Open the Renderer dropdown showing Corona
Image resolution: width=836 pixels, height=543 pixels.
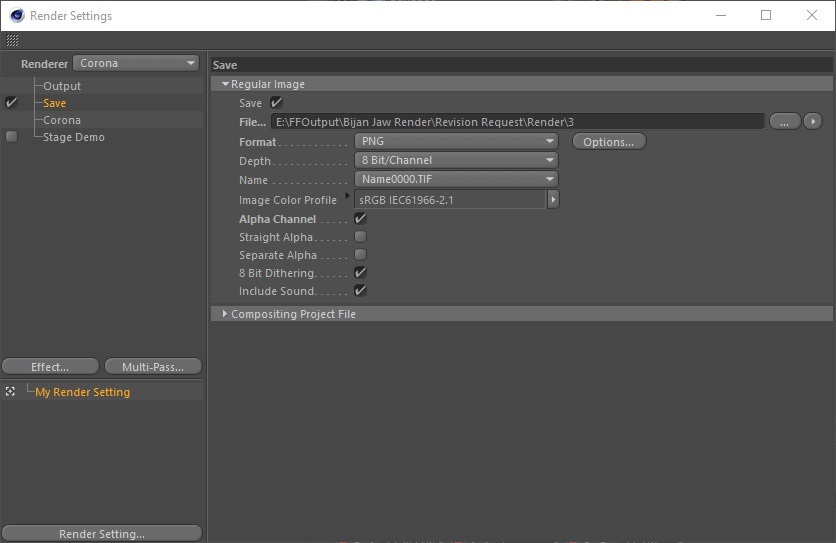(x=136, y=64)
